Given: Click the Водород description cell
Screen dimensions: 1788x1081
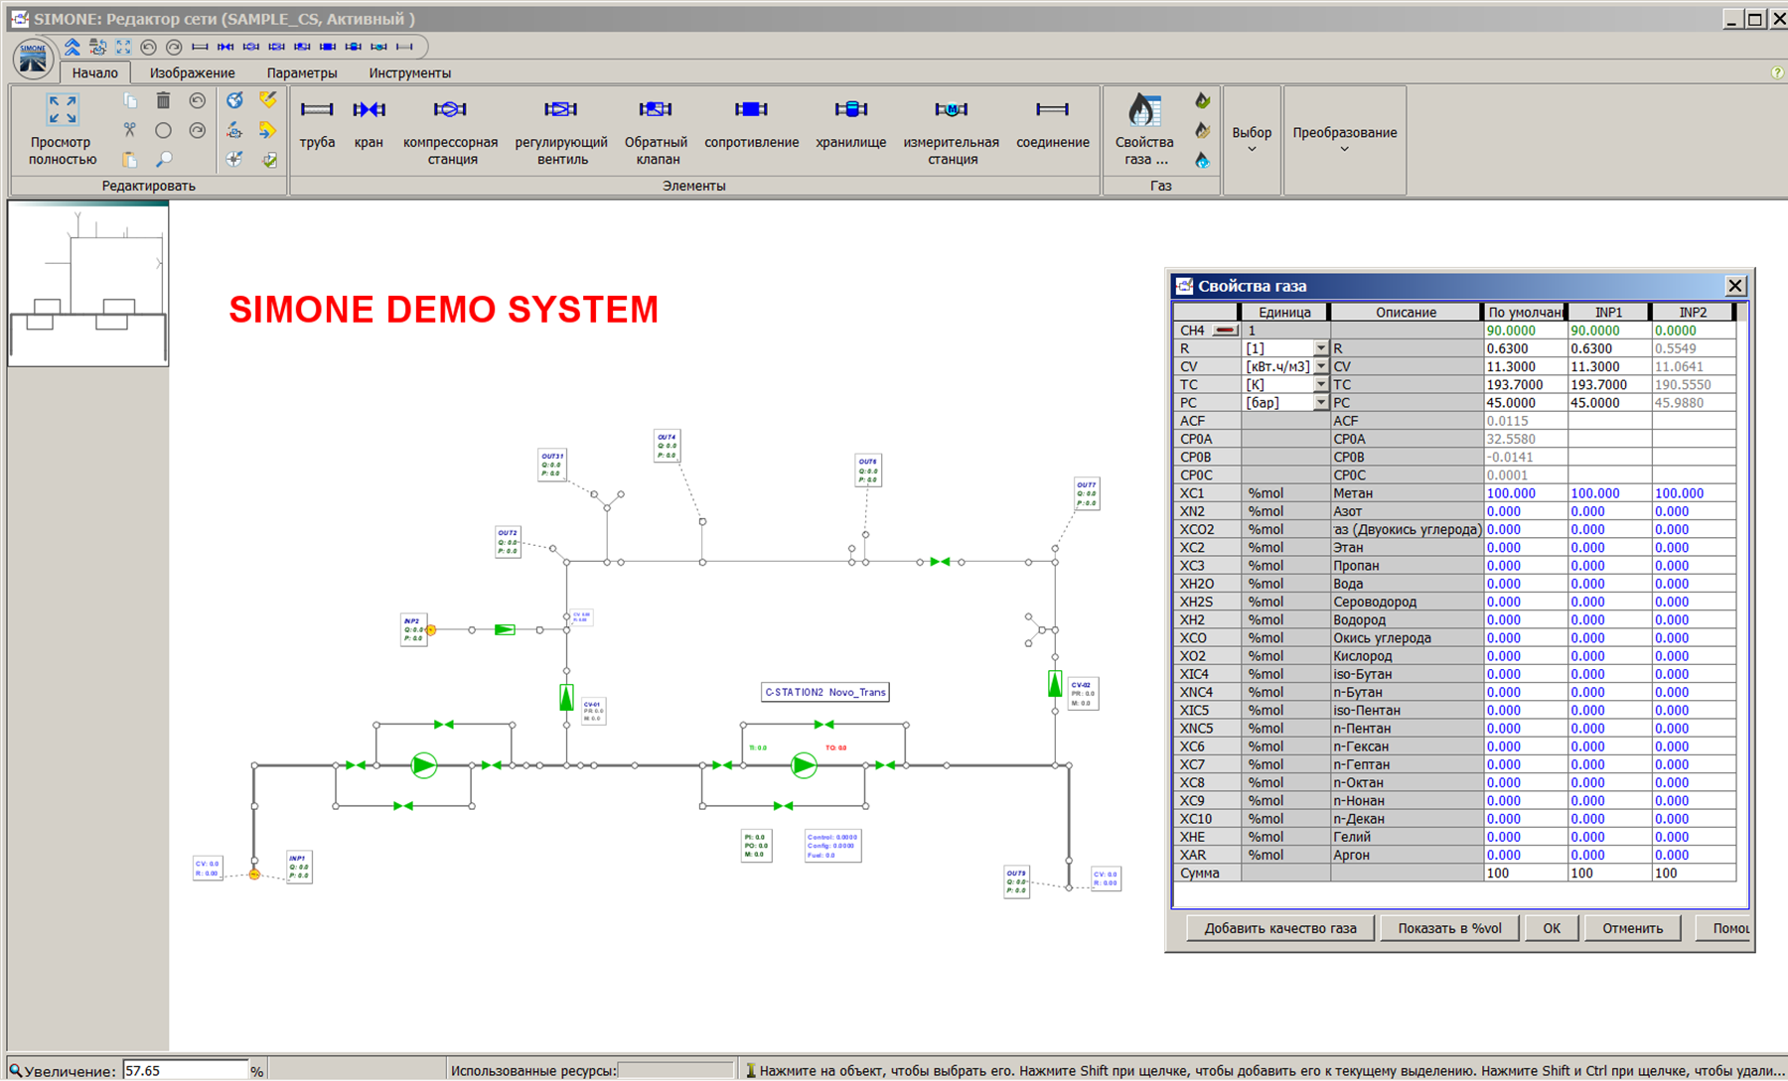Looking at the screenshot, I should point(1405,620).
